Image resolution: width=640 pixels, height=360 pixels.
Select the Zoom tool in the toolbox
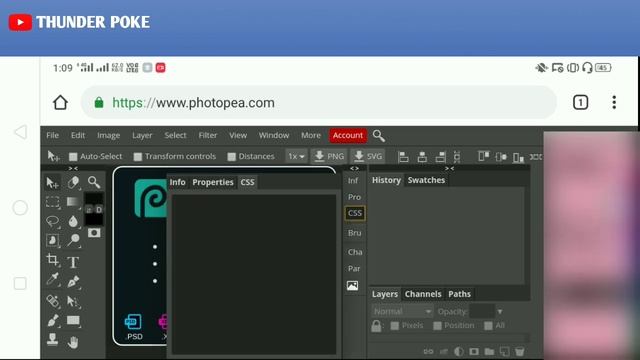coord(94,182)
